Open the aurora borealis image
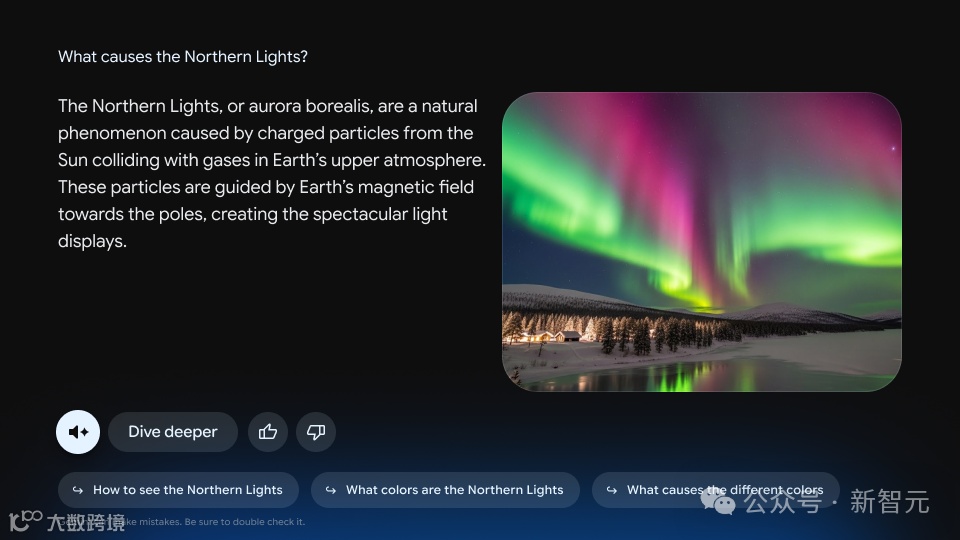Viewport: 960px width, 540px height. click(702, 242)
